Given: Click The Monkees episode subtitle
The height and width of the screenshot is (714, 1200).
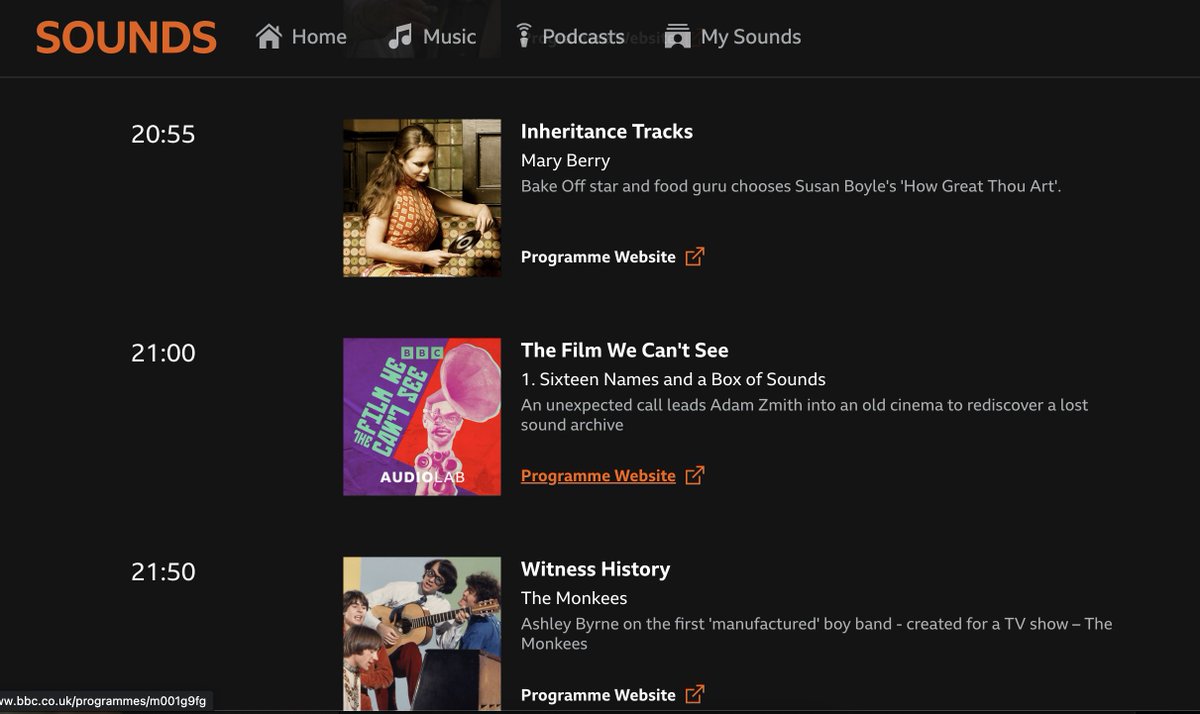Looking at the screenshot, I should [574, 598].
